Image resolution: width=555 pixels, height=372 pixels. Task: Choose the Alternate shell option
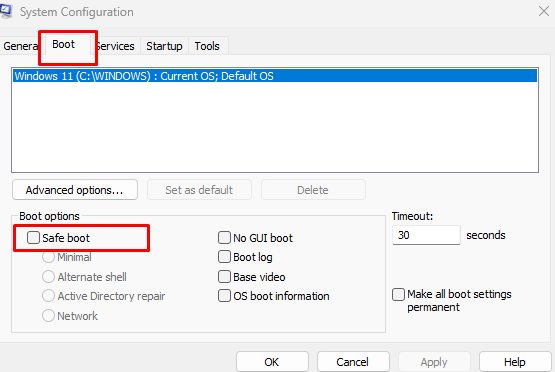click(x=48, y=276)
